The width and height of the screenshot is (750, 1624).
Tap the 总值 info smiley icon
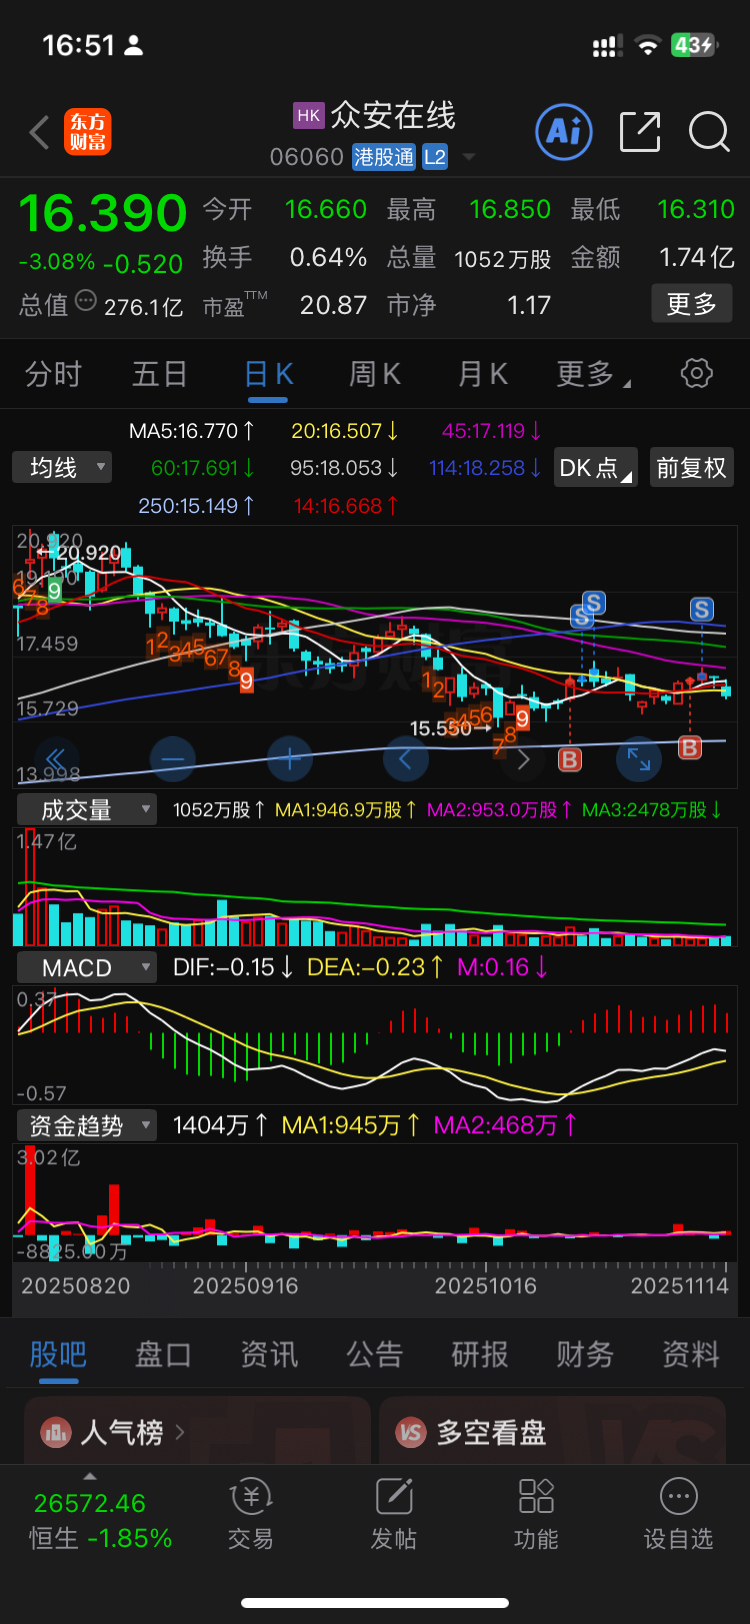(x=86, y=300)
